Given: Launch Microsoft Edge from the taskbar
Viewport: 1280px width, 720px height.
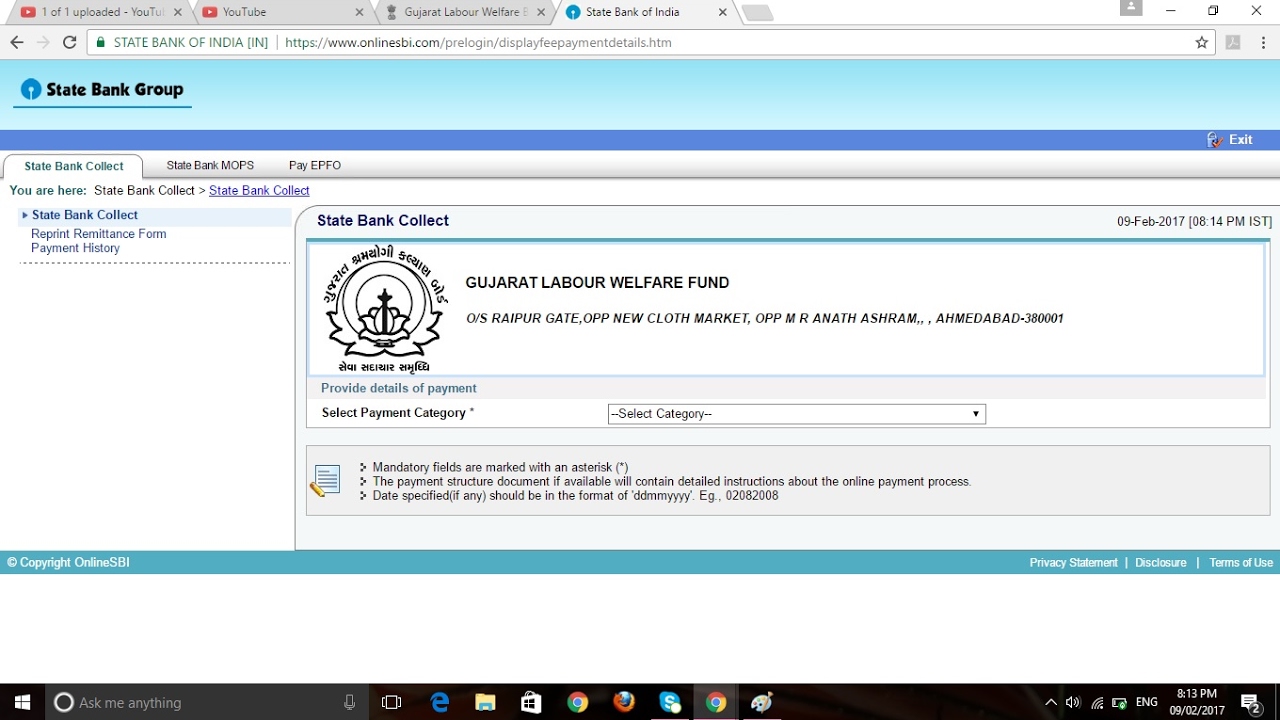Looking at the screenshot, I should [x=440, y=702].
